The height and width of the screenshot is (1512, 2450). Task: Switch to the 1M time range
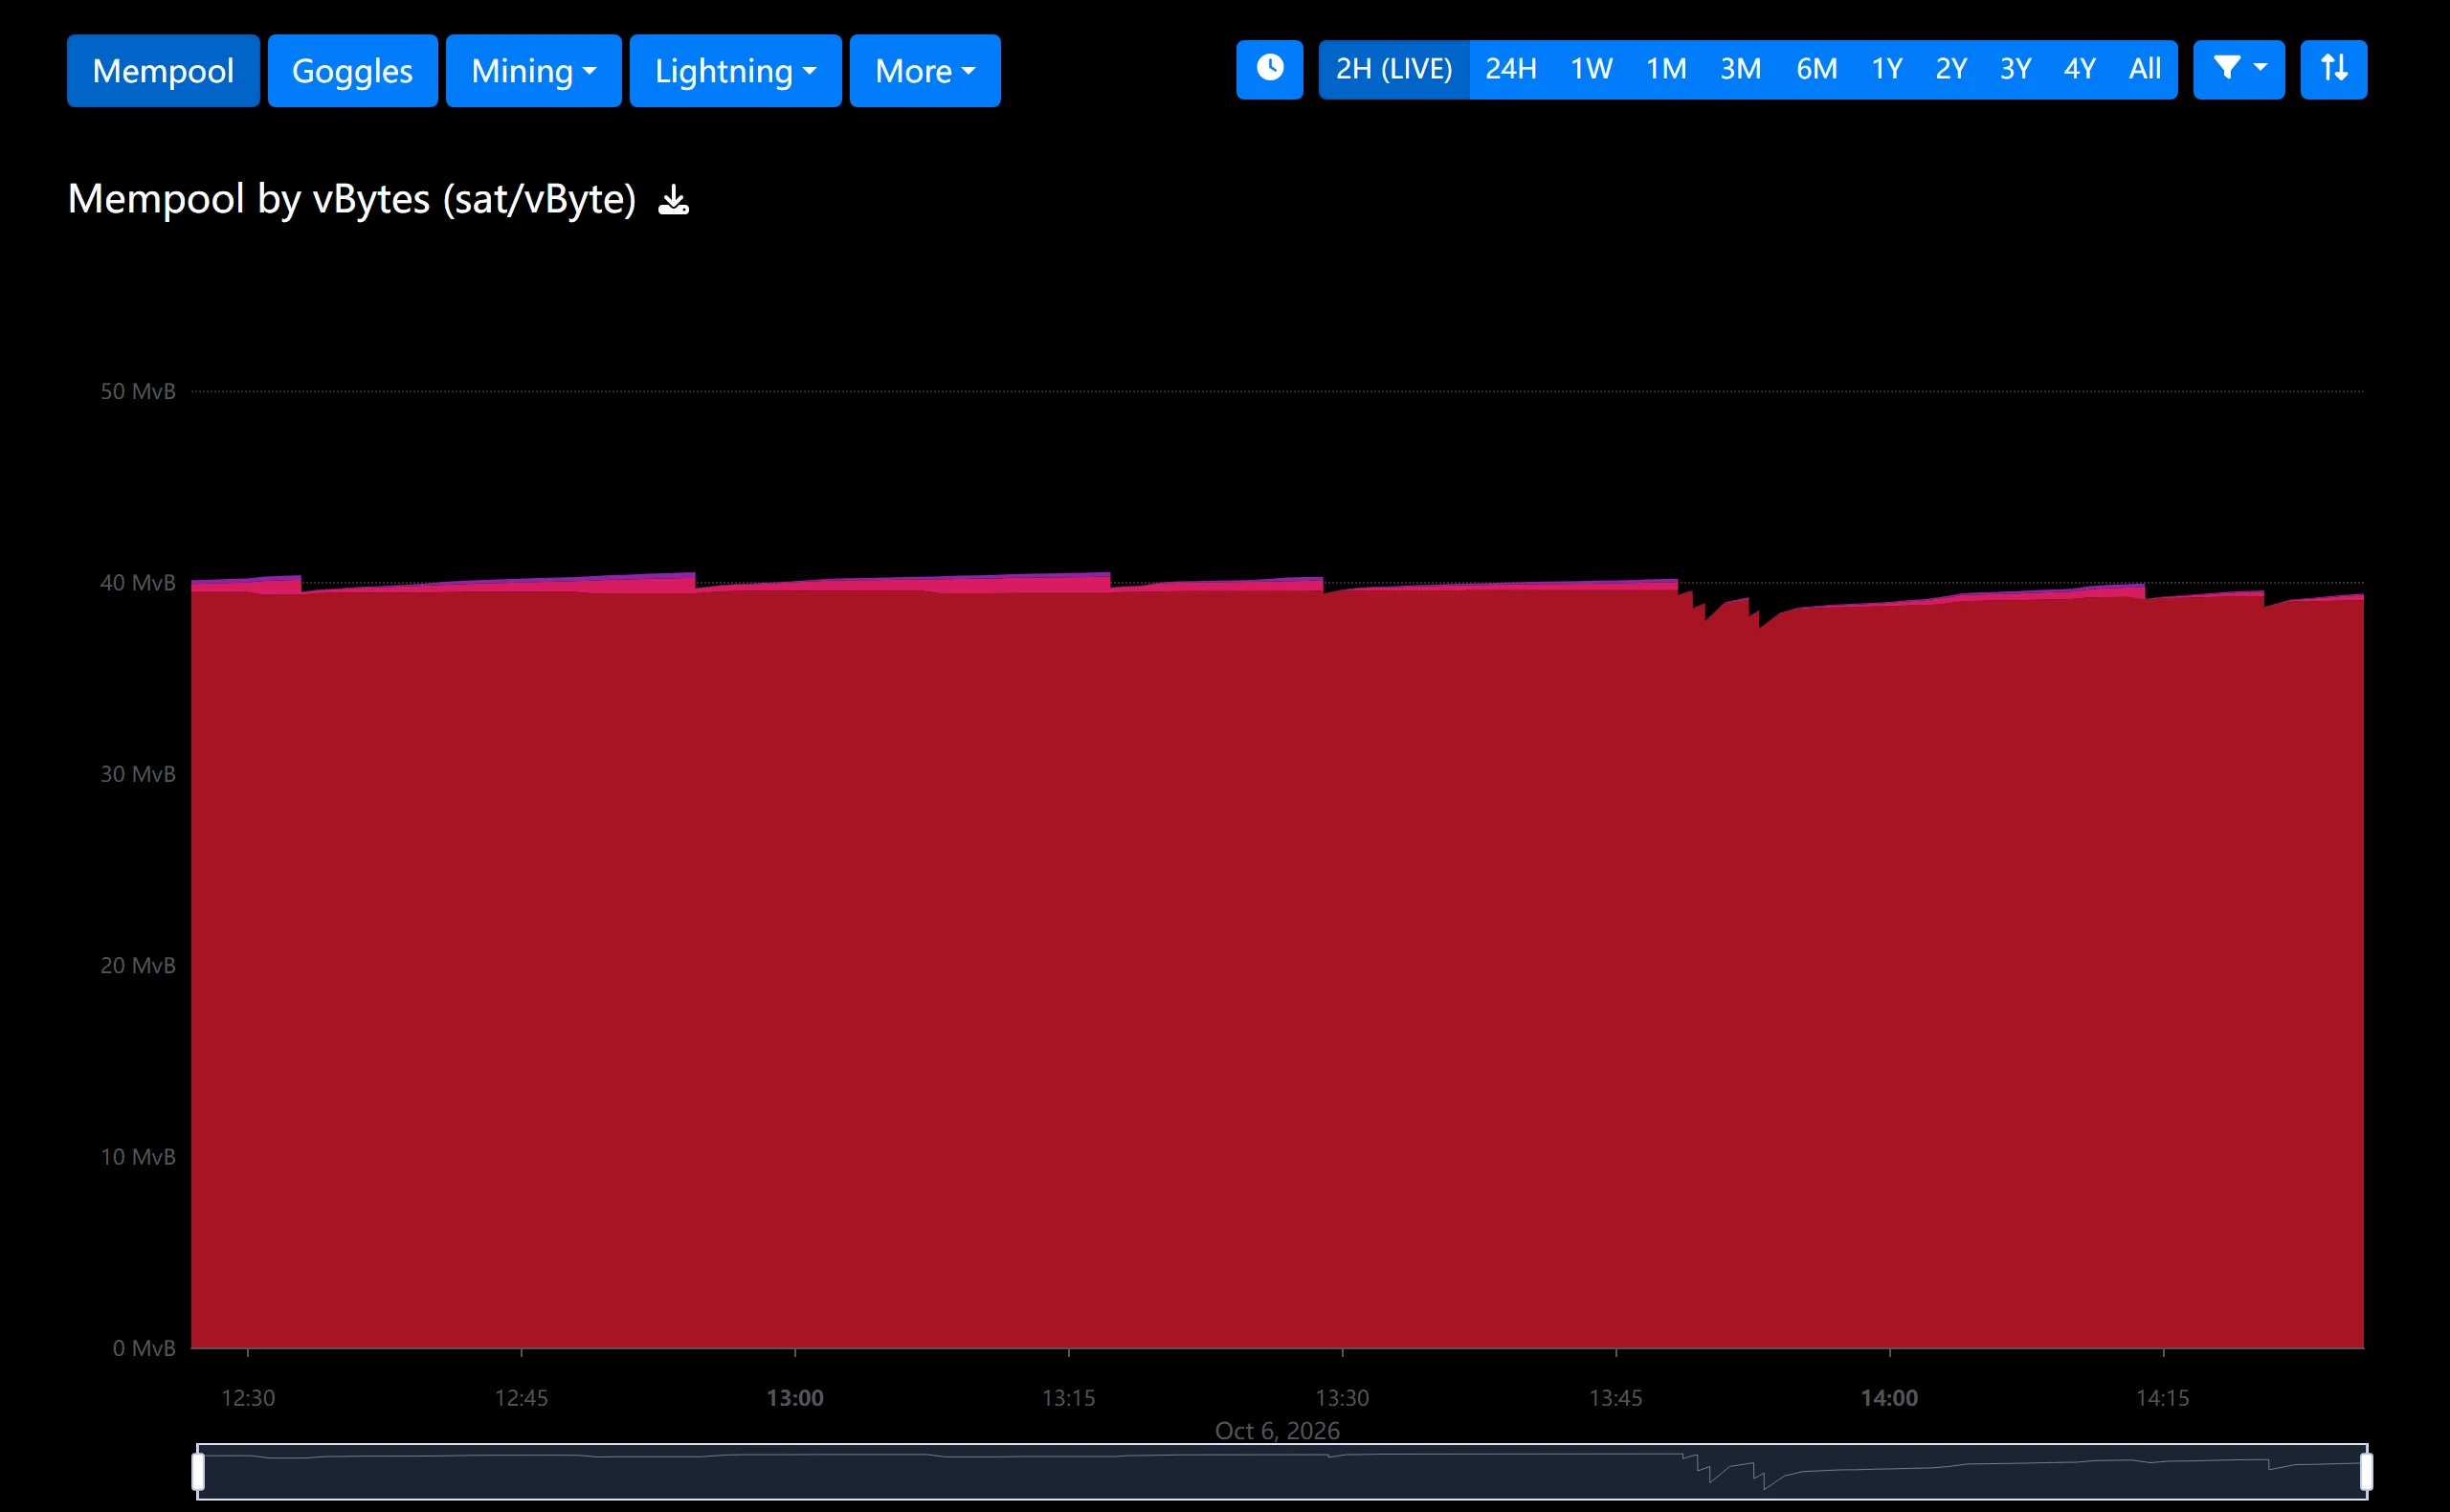tap(1666, 69)
